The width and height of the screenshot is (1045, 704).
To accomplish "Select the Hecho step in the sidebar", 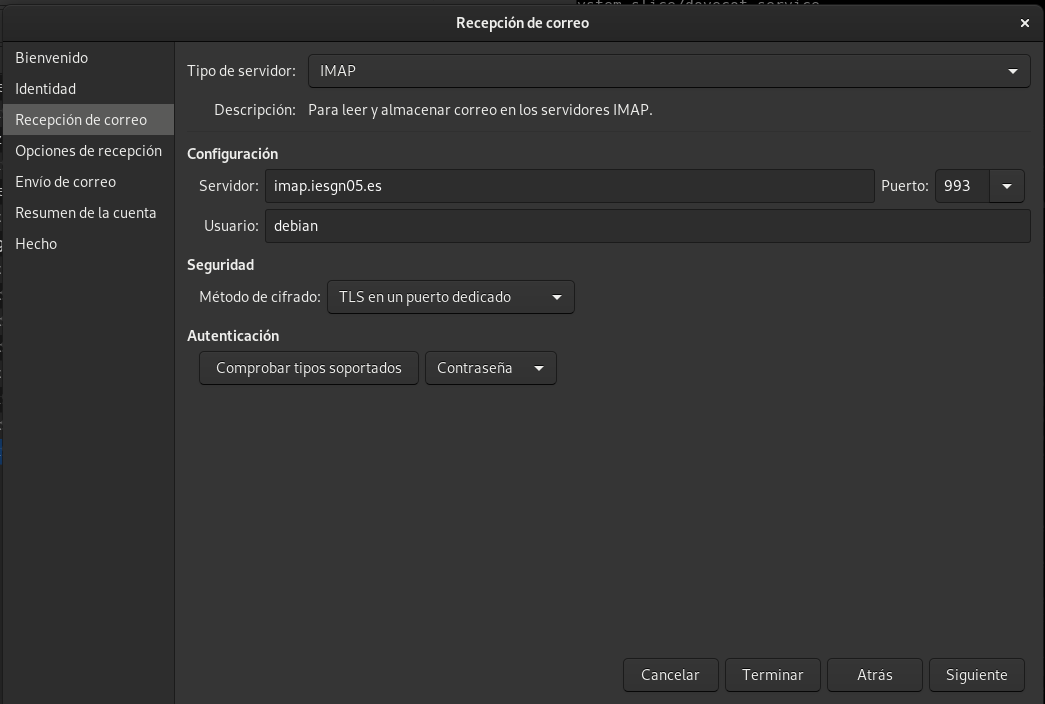I will click(x=36, y=244).
